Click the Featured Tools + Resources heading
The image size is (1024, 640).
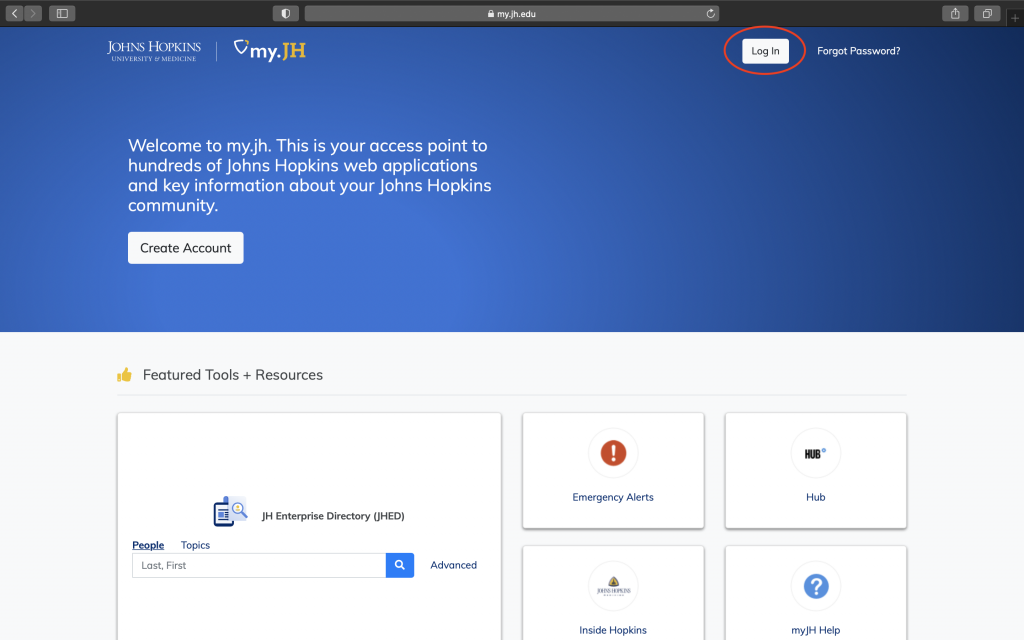[232, 375]
